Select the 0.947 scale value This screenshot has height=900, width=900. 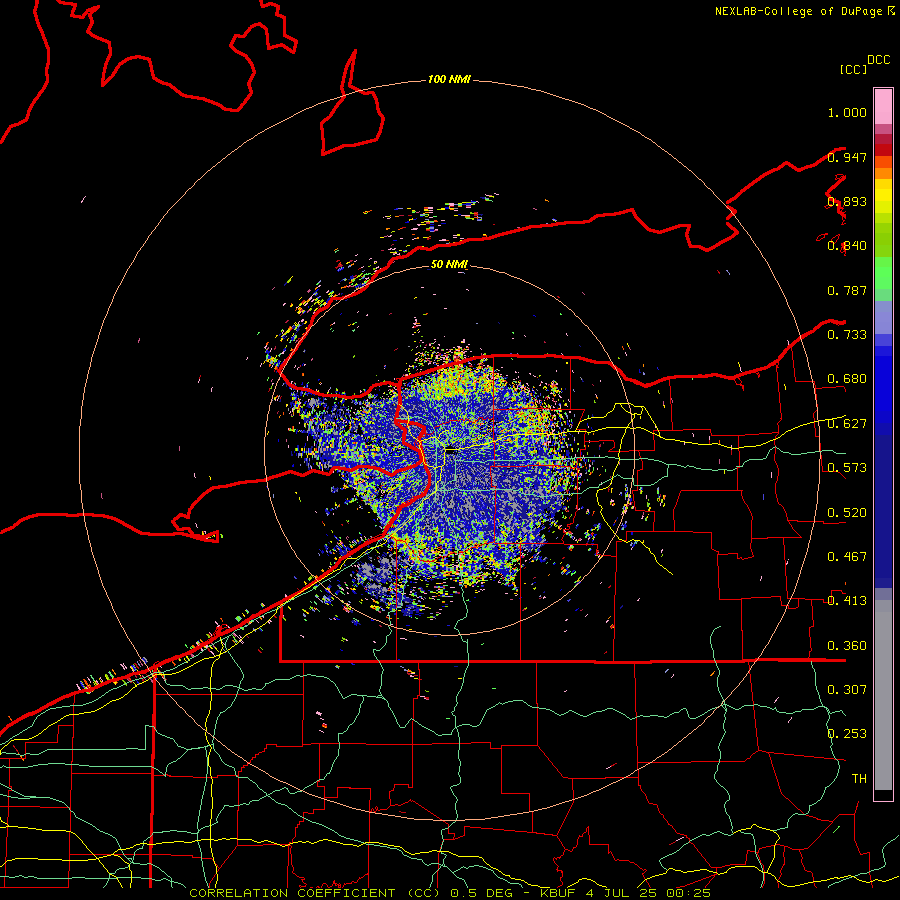[x=847, y=157]
